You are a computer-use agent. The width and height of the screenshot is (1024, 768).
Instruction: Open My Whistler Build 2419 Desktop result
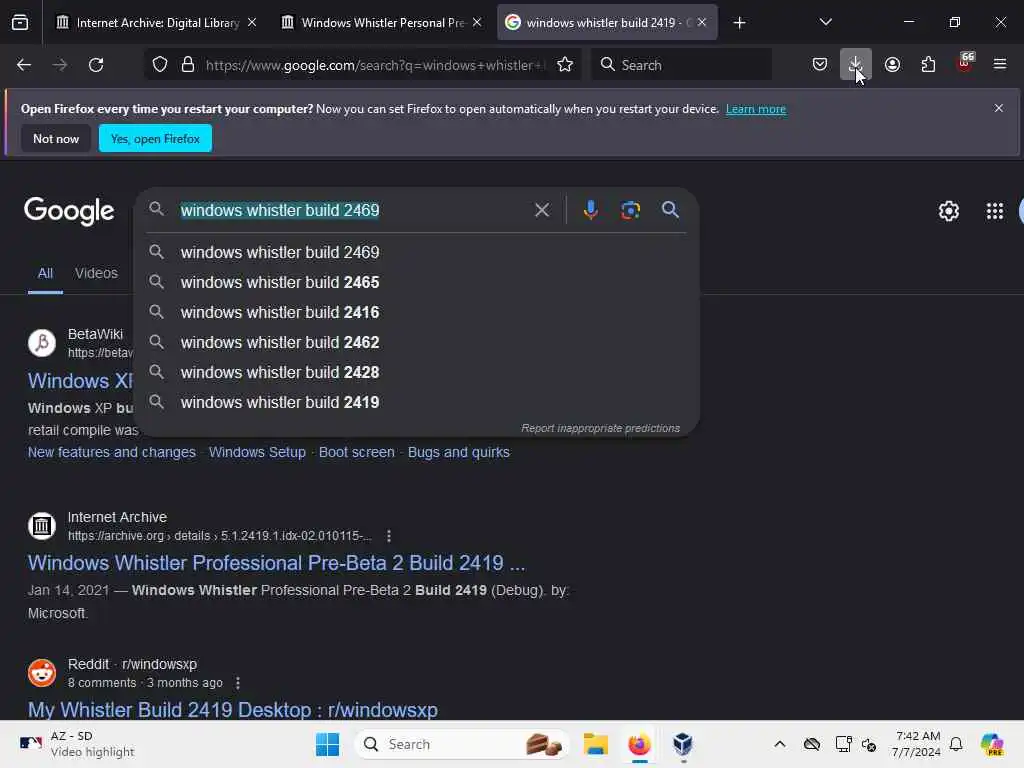(232, 710)
